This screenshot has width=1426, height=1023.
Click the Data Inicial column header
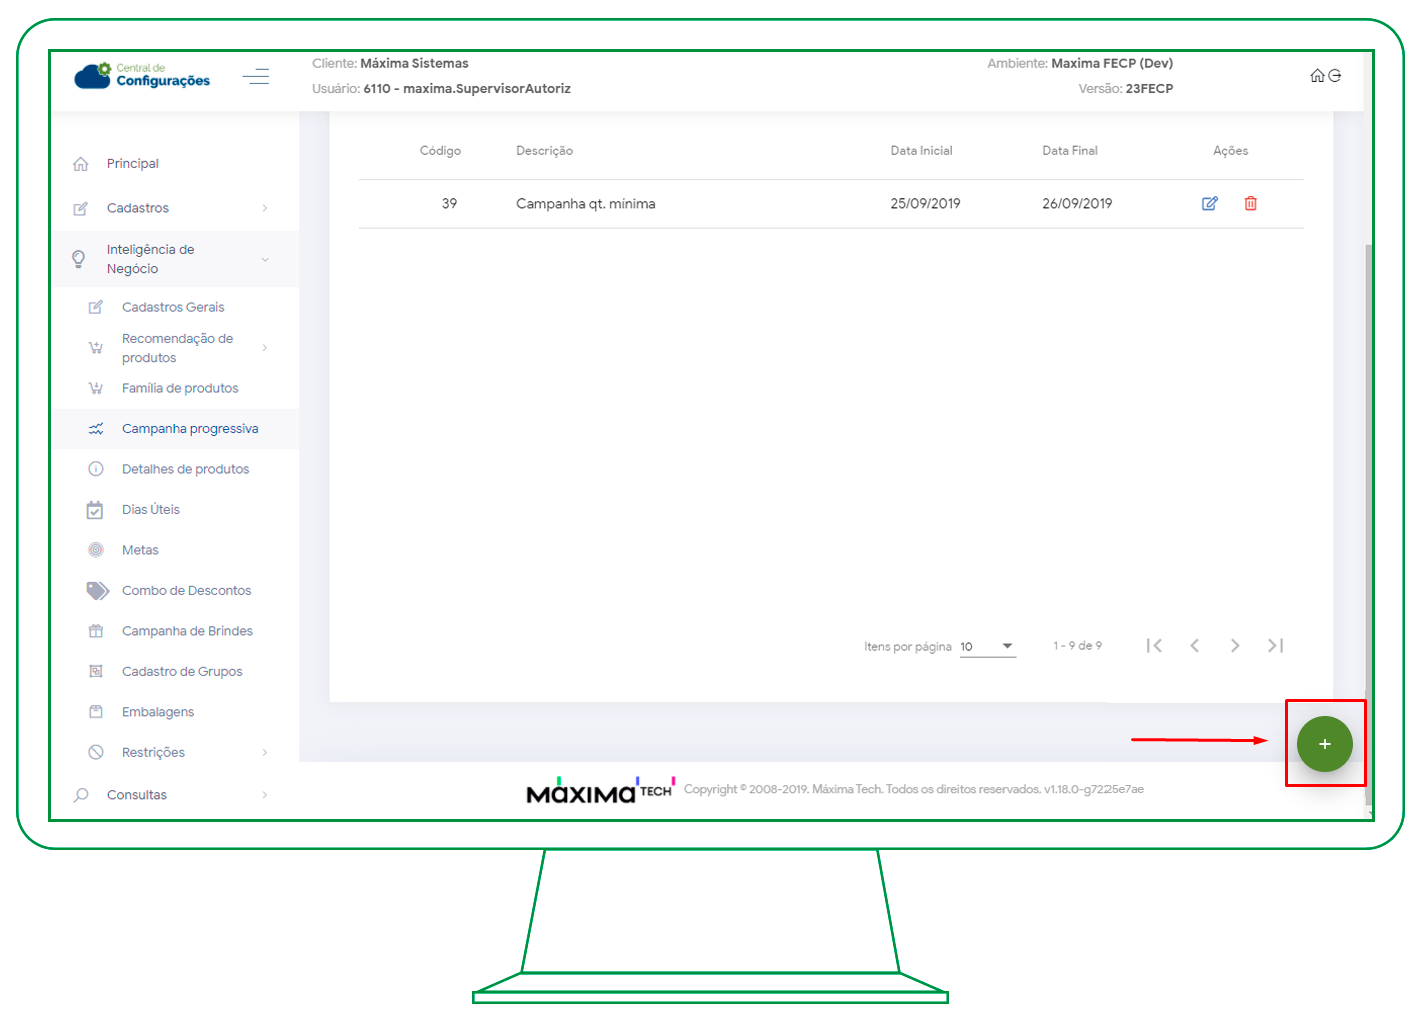click(x=922, y=151)
